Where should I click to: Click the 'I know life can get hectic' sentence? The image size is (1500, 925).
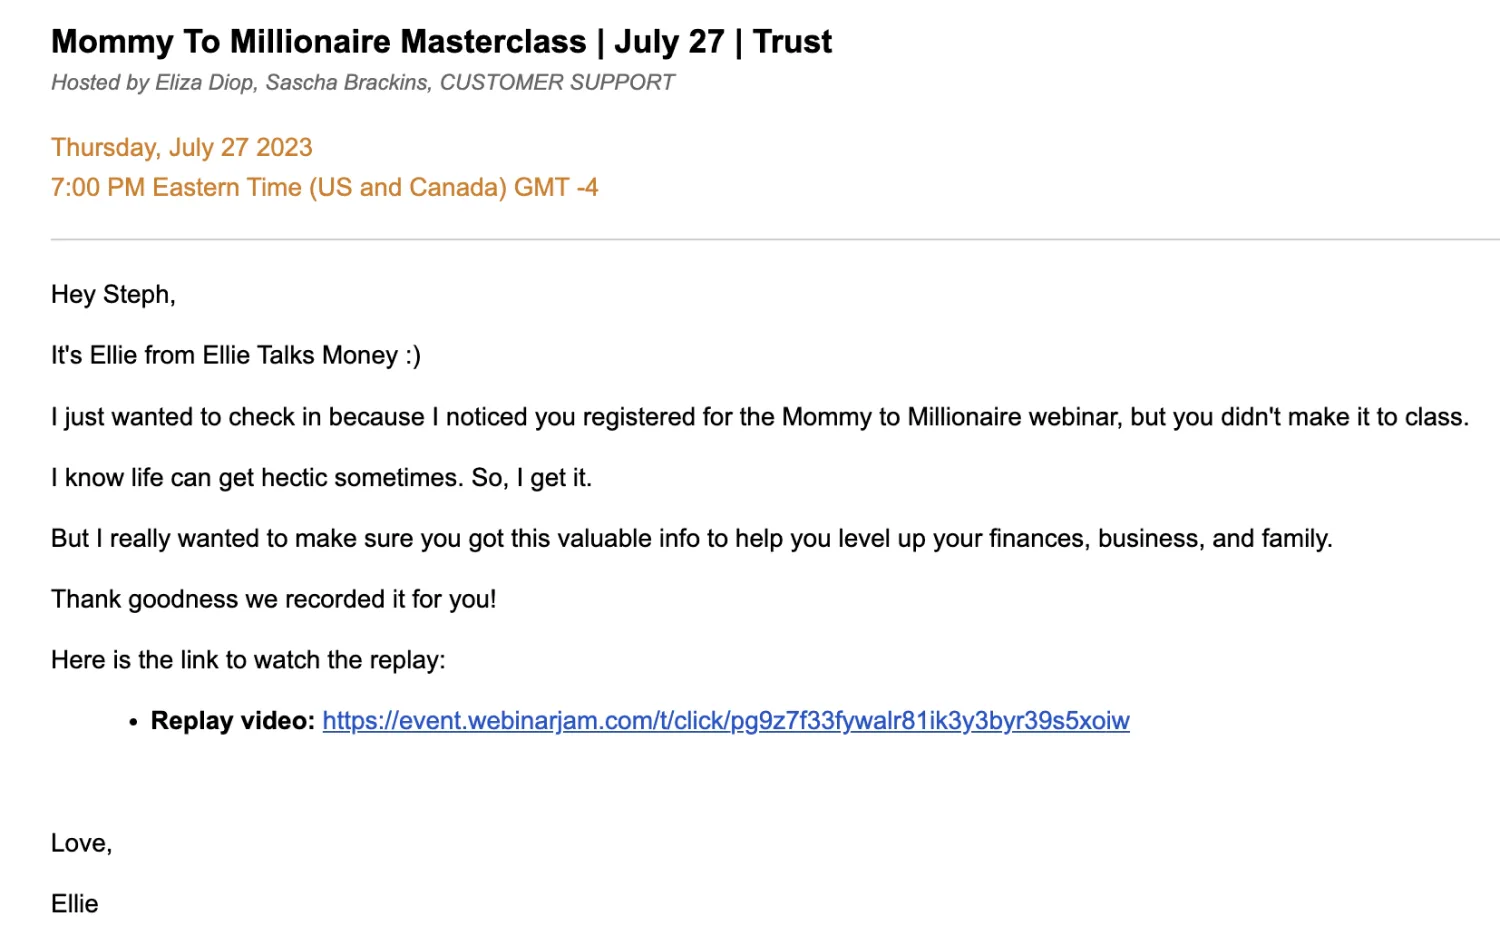point(320,478)
